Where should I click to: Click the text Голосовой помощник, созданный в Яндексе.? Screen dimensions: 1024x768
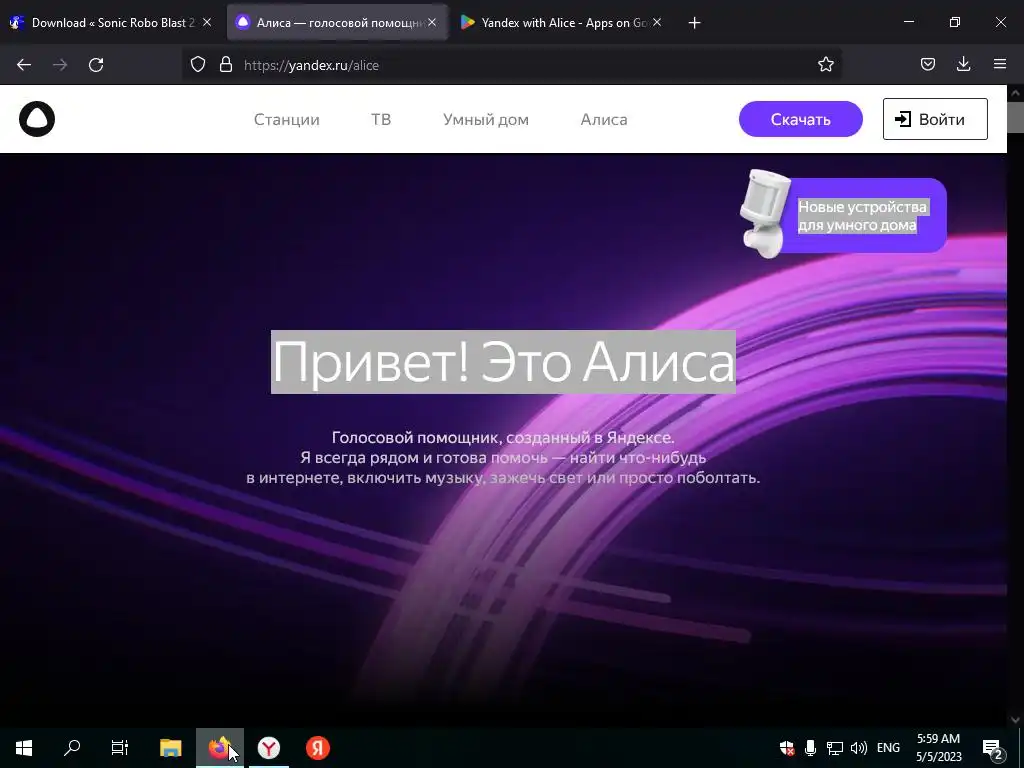(503, 437)
